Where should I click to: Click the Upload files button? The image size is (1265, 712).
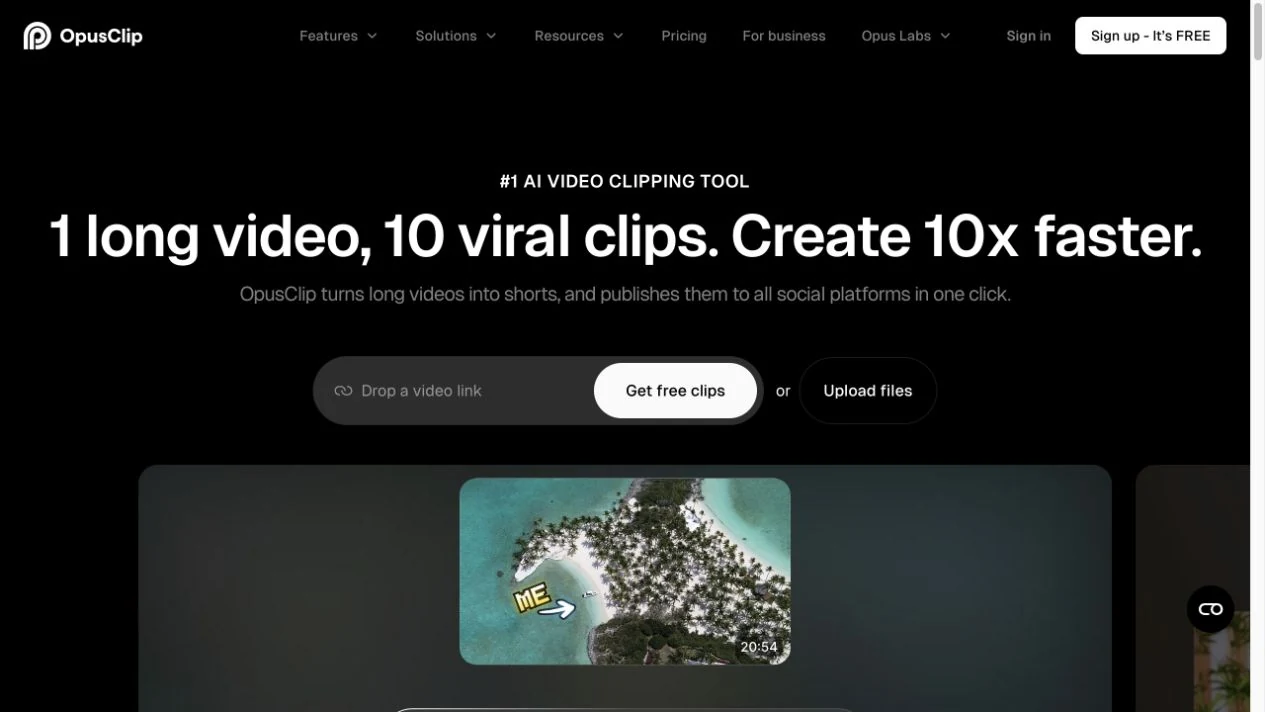pos(868,391)
